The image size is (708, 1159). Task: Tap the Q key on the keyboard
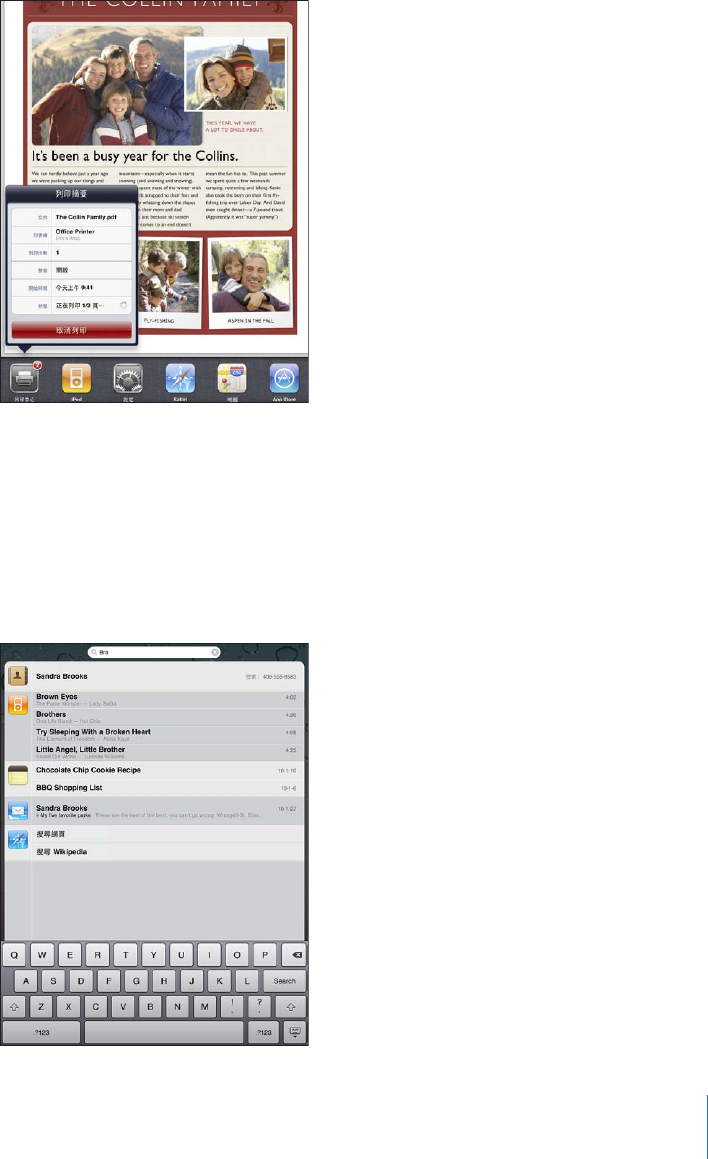[14, 955]
